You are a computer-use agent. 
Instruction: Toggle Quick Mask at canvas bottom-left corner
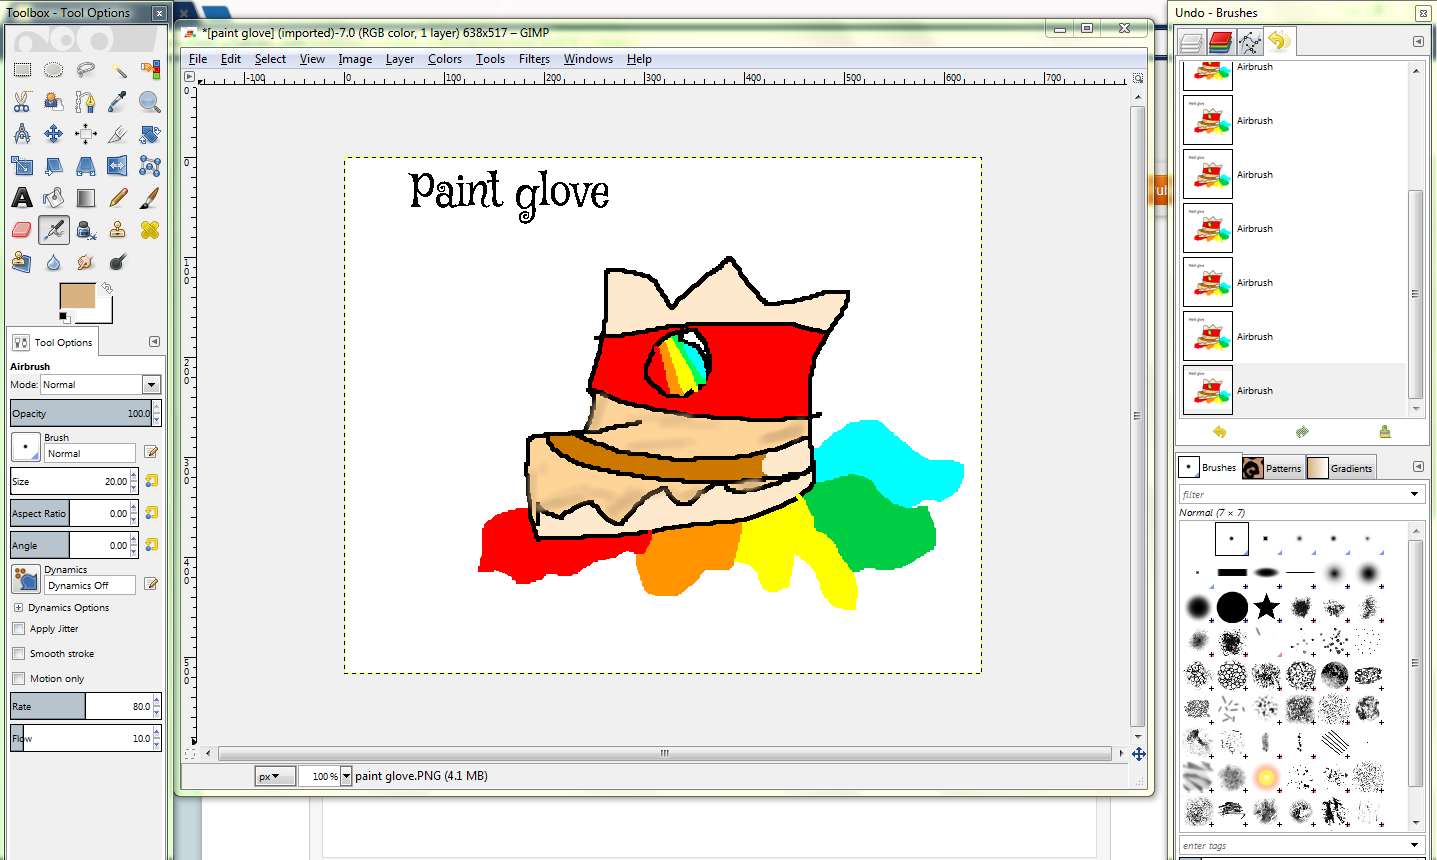click(190, 753)
